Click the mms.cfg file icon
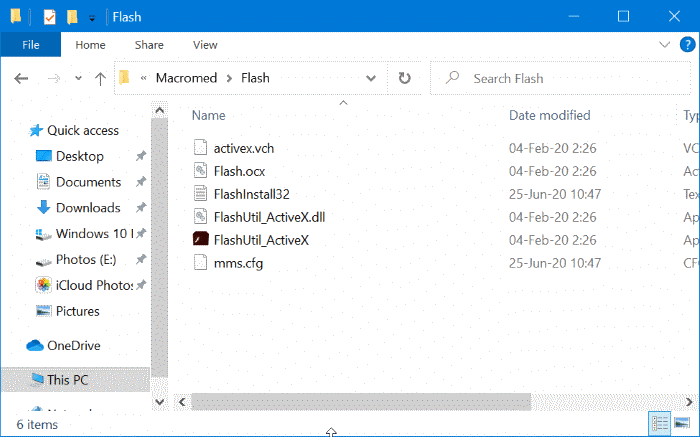This screenshot has width=700, height=437. 200,262
